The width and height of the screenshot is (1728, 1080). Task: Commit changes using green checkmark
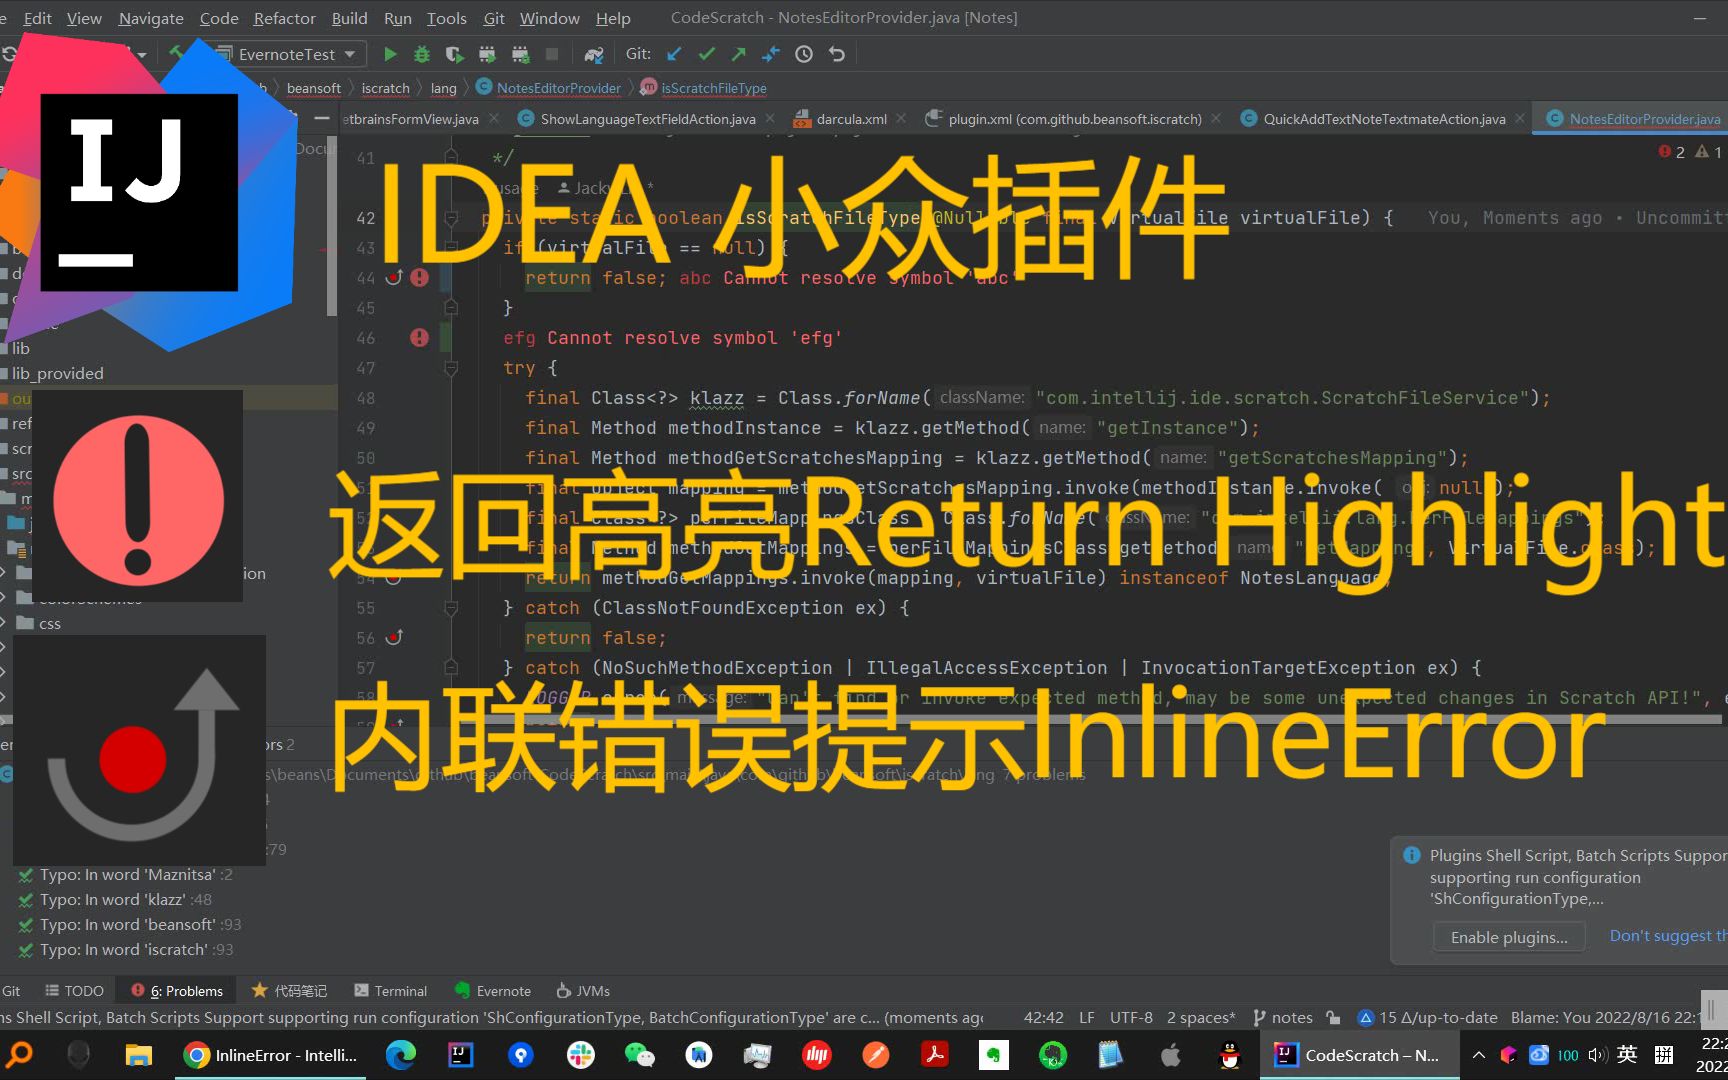pyautogui.click(x=707, y=54)
